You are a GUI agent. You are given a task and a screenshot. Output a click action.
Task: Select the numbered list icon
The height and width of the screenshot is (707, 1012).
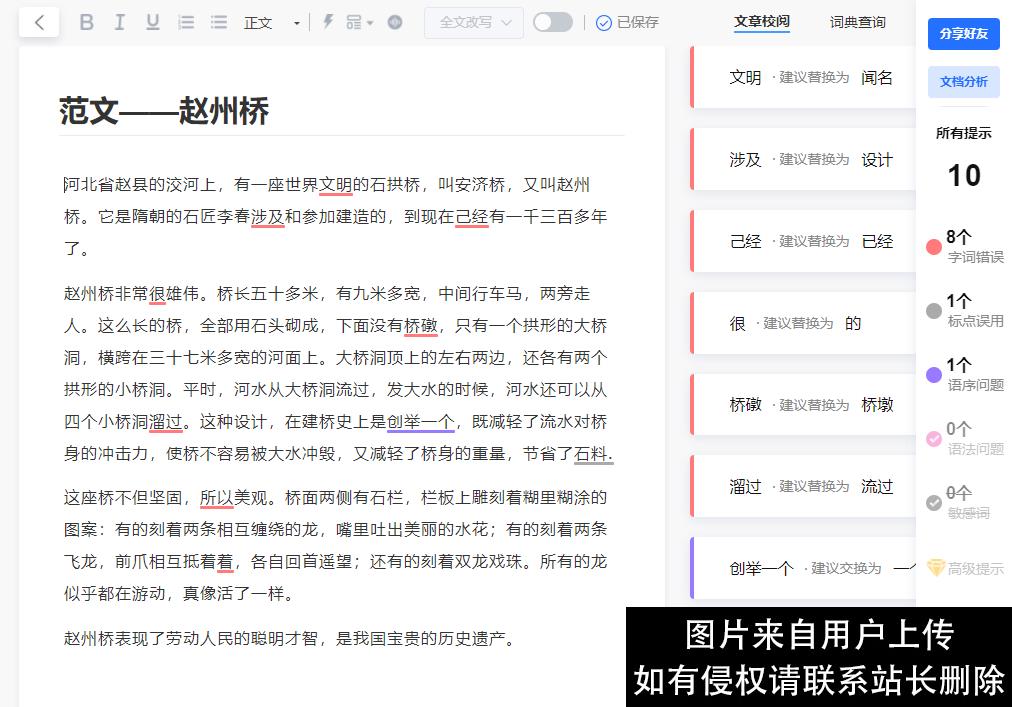click(x=186, y=22)
